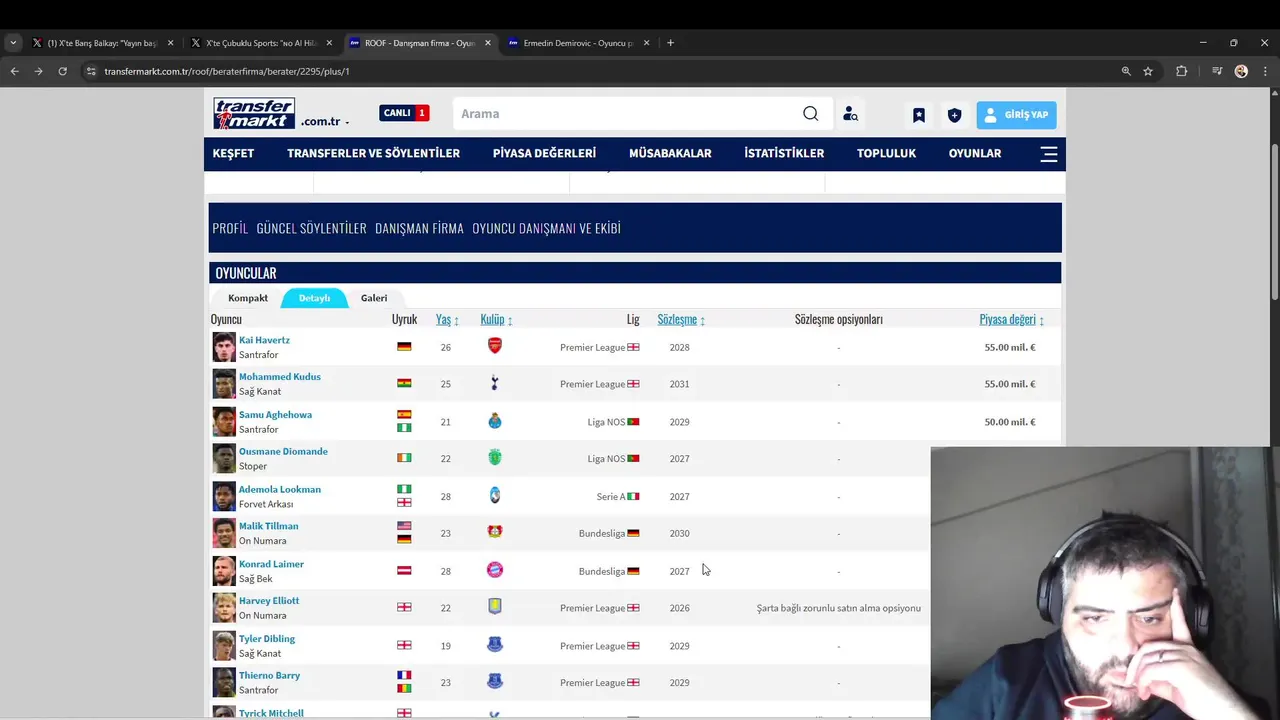This screenshot has height=720, width=1280.
Task: Switch to Ermedin Demirovic browser tab
Action: pyautogui.click(x=578, y=43)
